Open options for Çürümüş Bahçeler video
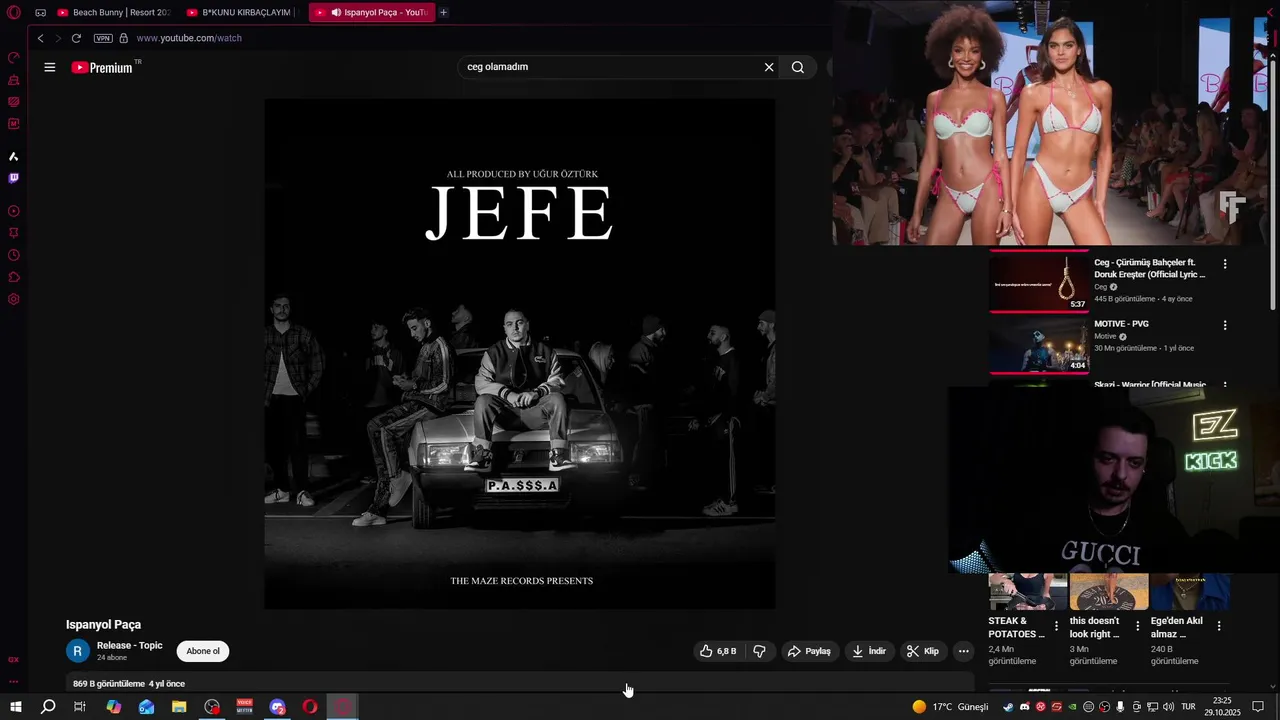 (x=1225, y=264)
